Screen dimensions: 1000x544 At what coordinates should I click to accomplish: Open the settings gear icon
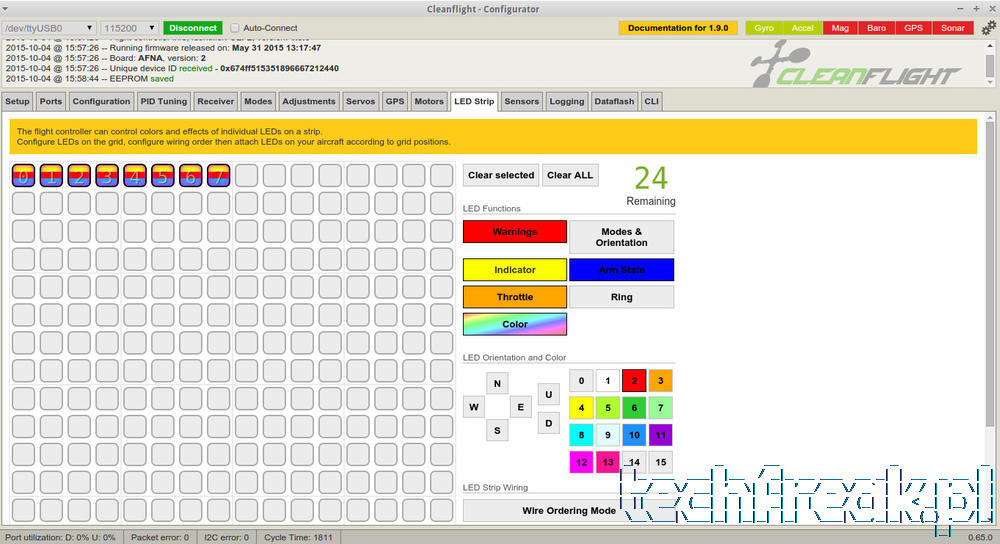[989, 27]
